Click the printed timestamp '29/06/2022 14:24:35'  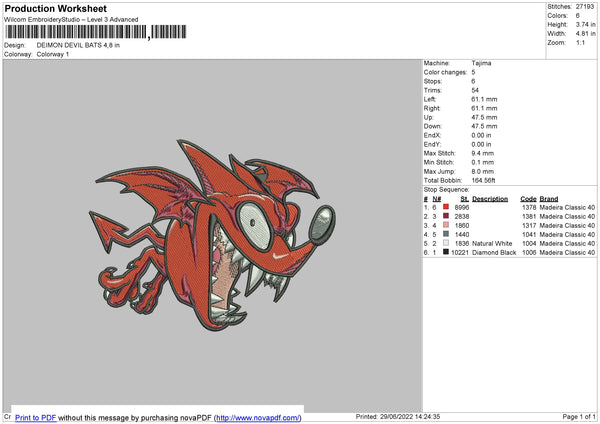click(x=410, y=416)
